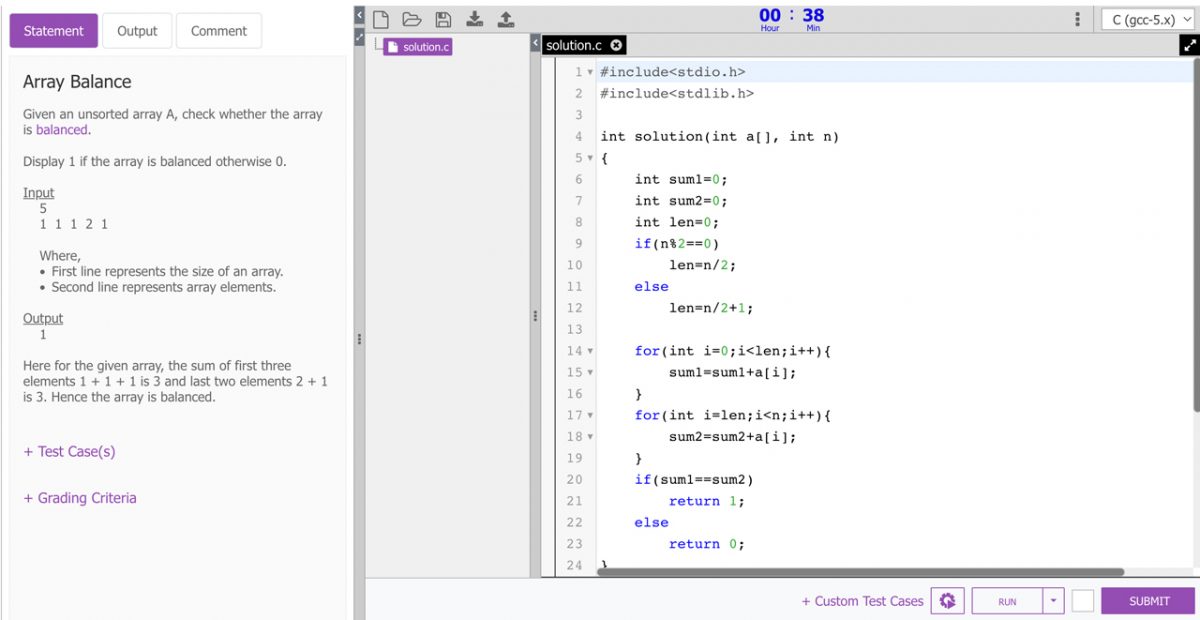
Task: Click the download code icon
Action: click(475, 18)
